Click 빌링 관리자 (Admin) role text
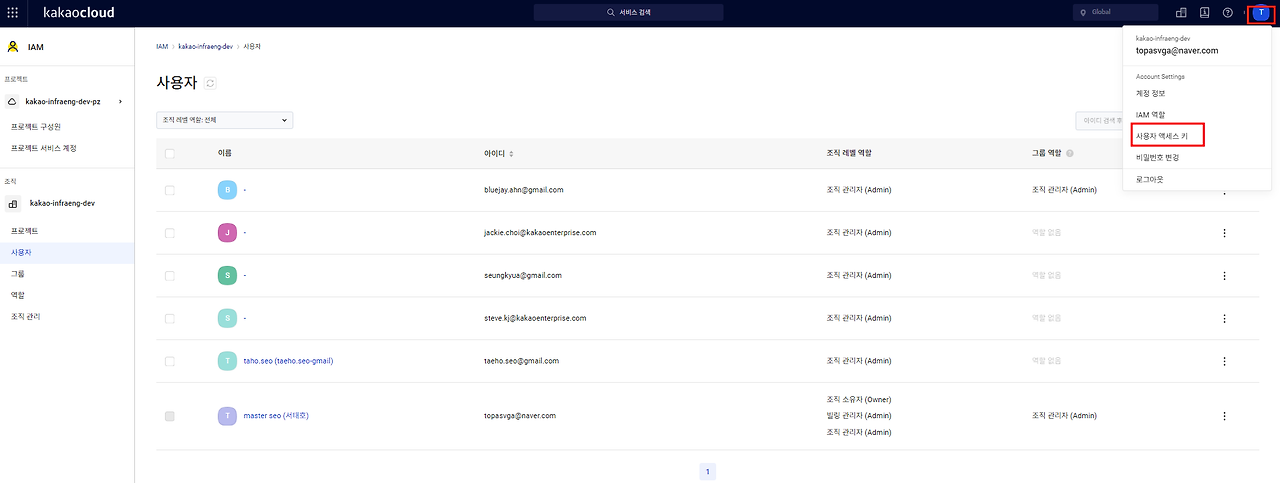Screen dimensions: 1280x483 point(859,415)
